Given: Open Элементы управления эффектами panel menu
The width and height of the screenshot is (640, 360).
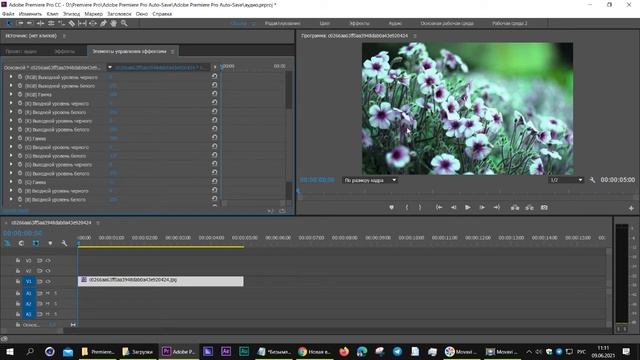Looking at the screenshot, I should pyautogui.click(x=173, y=51).
